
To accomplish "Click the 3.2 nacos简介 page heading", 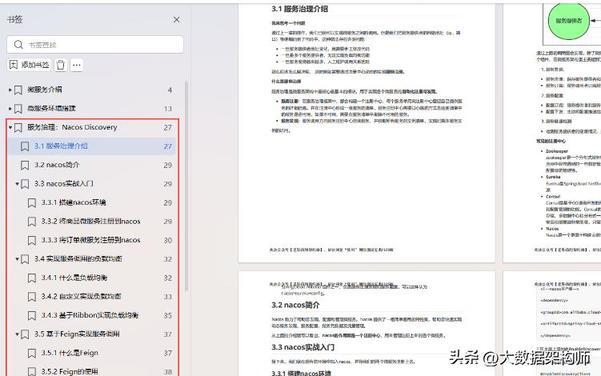I will tap(296, 305).
